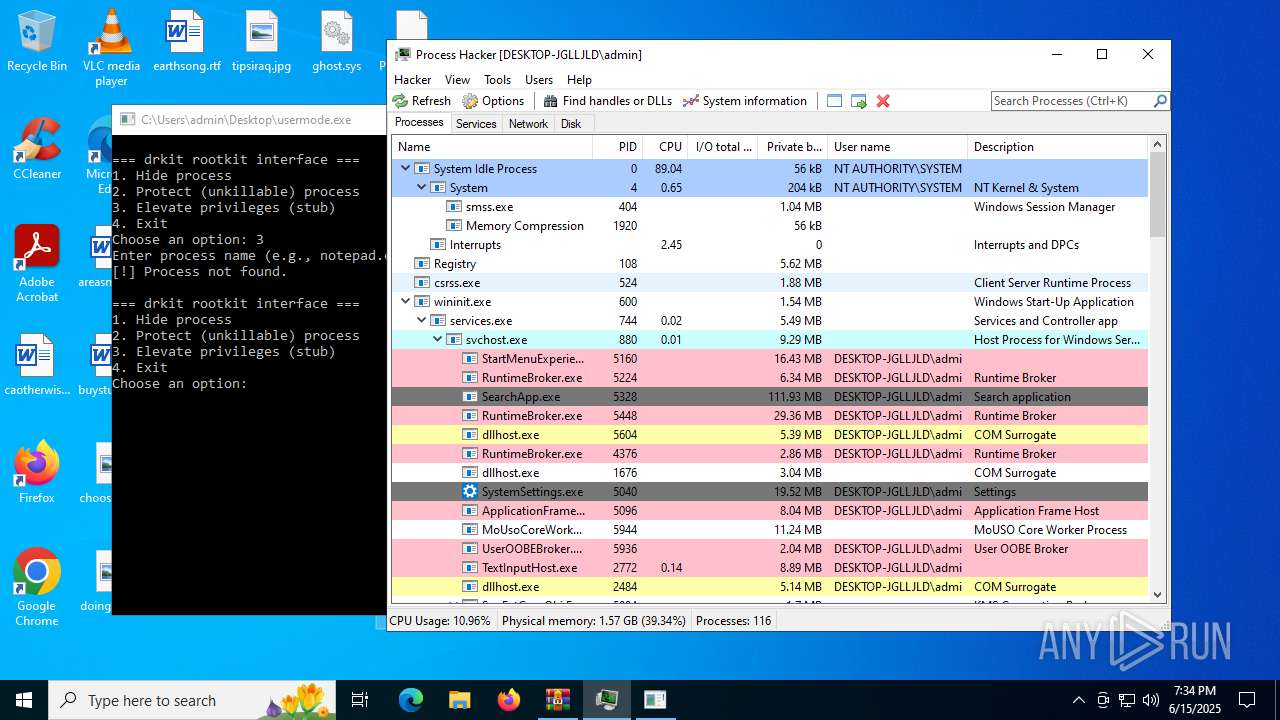1280x720 pixels.
Task: Collapse the services.exe tree node
Action: 421,320
